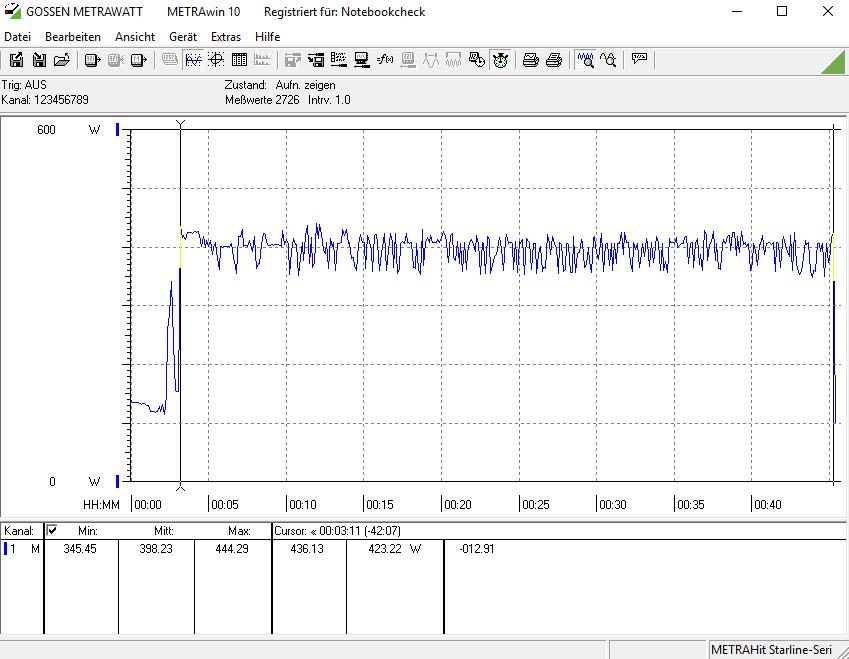Select the XY crosshair plot icon

pos(216,60)
